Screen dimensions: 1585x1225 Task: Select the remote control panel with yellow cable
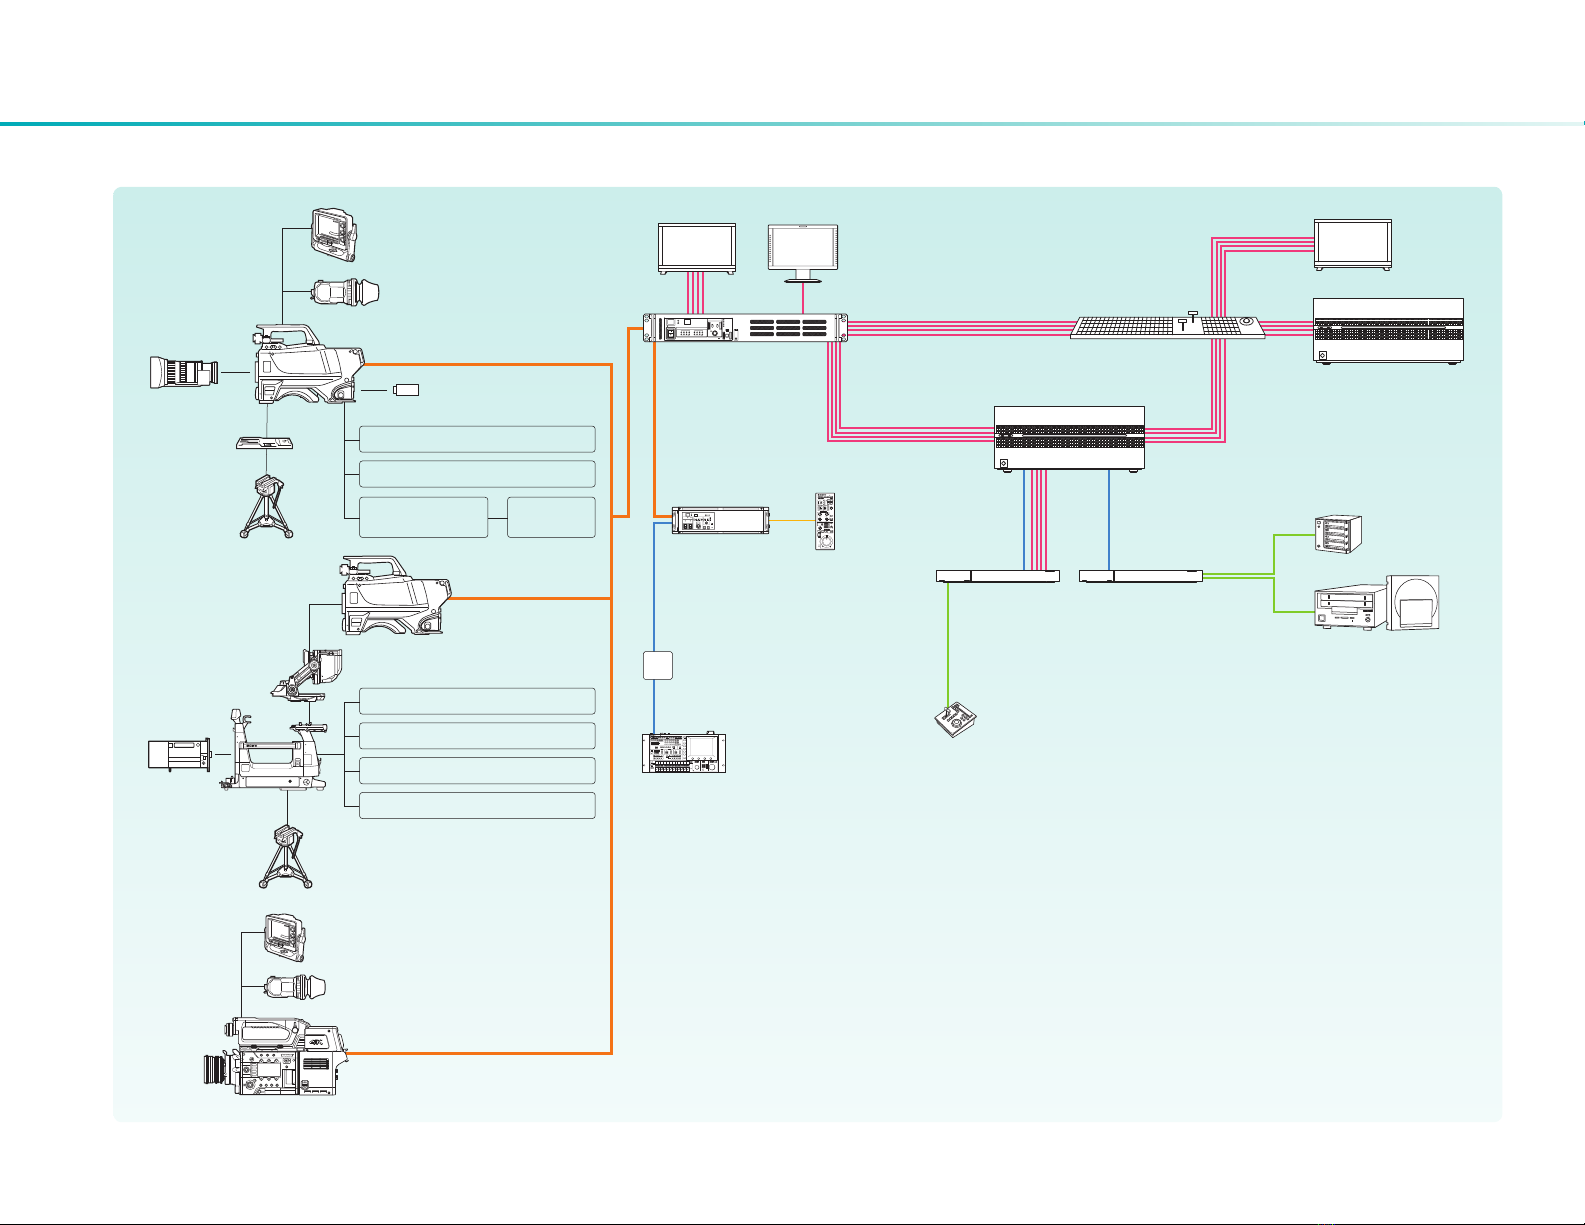[x=827, y=521]
